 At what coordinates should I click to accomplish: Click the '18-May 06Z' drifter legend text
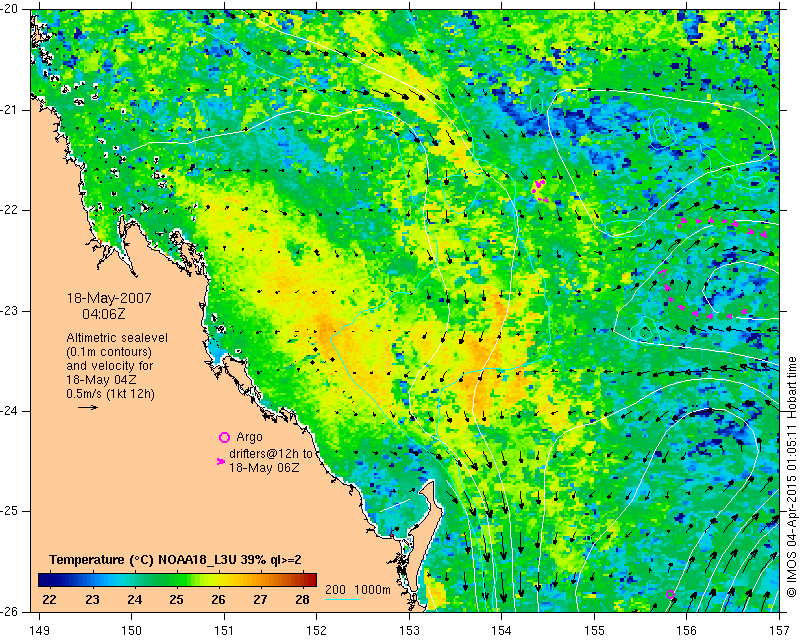pyautogui.click(x=264, y=467)
